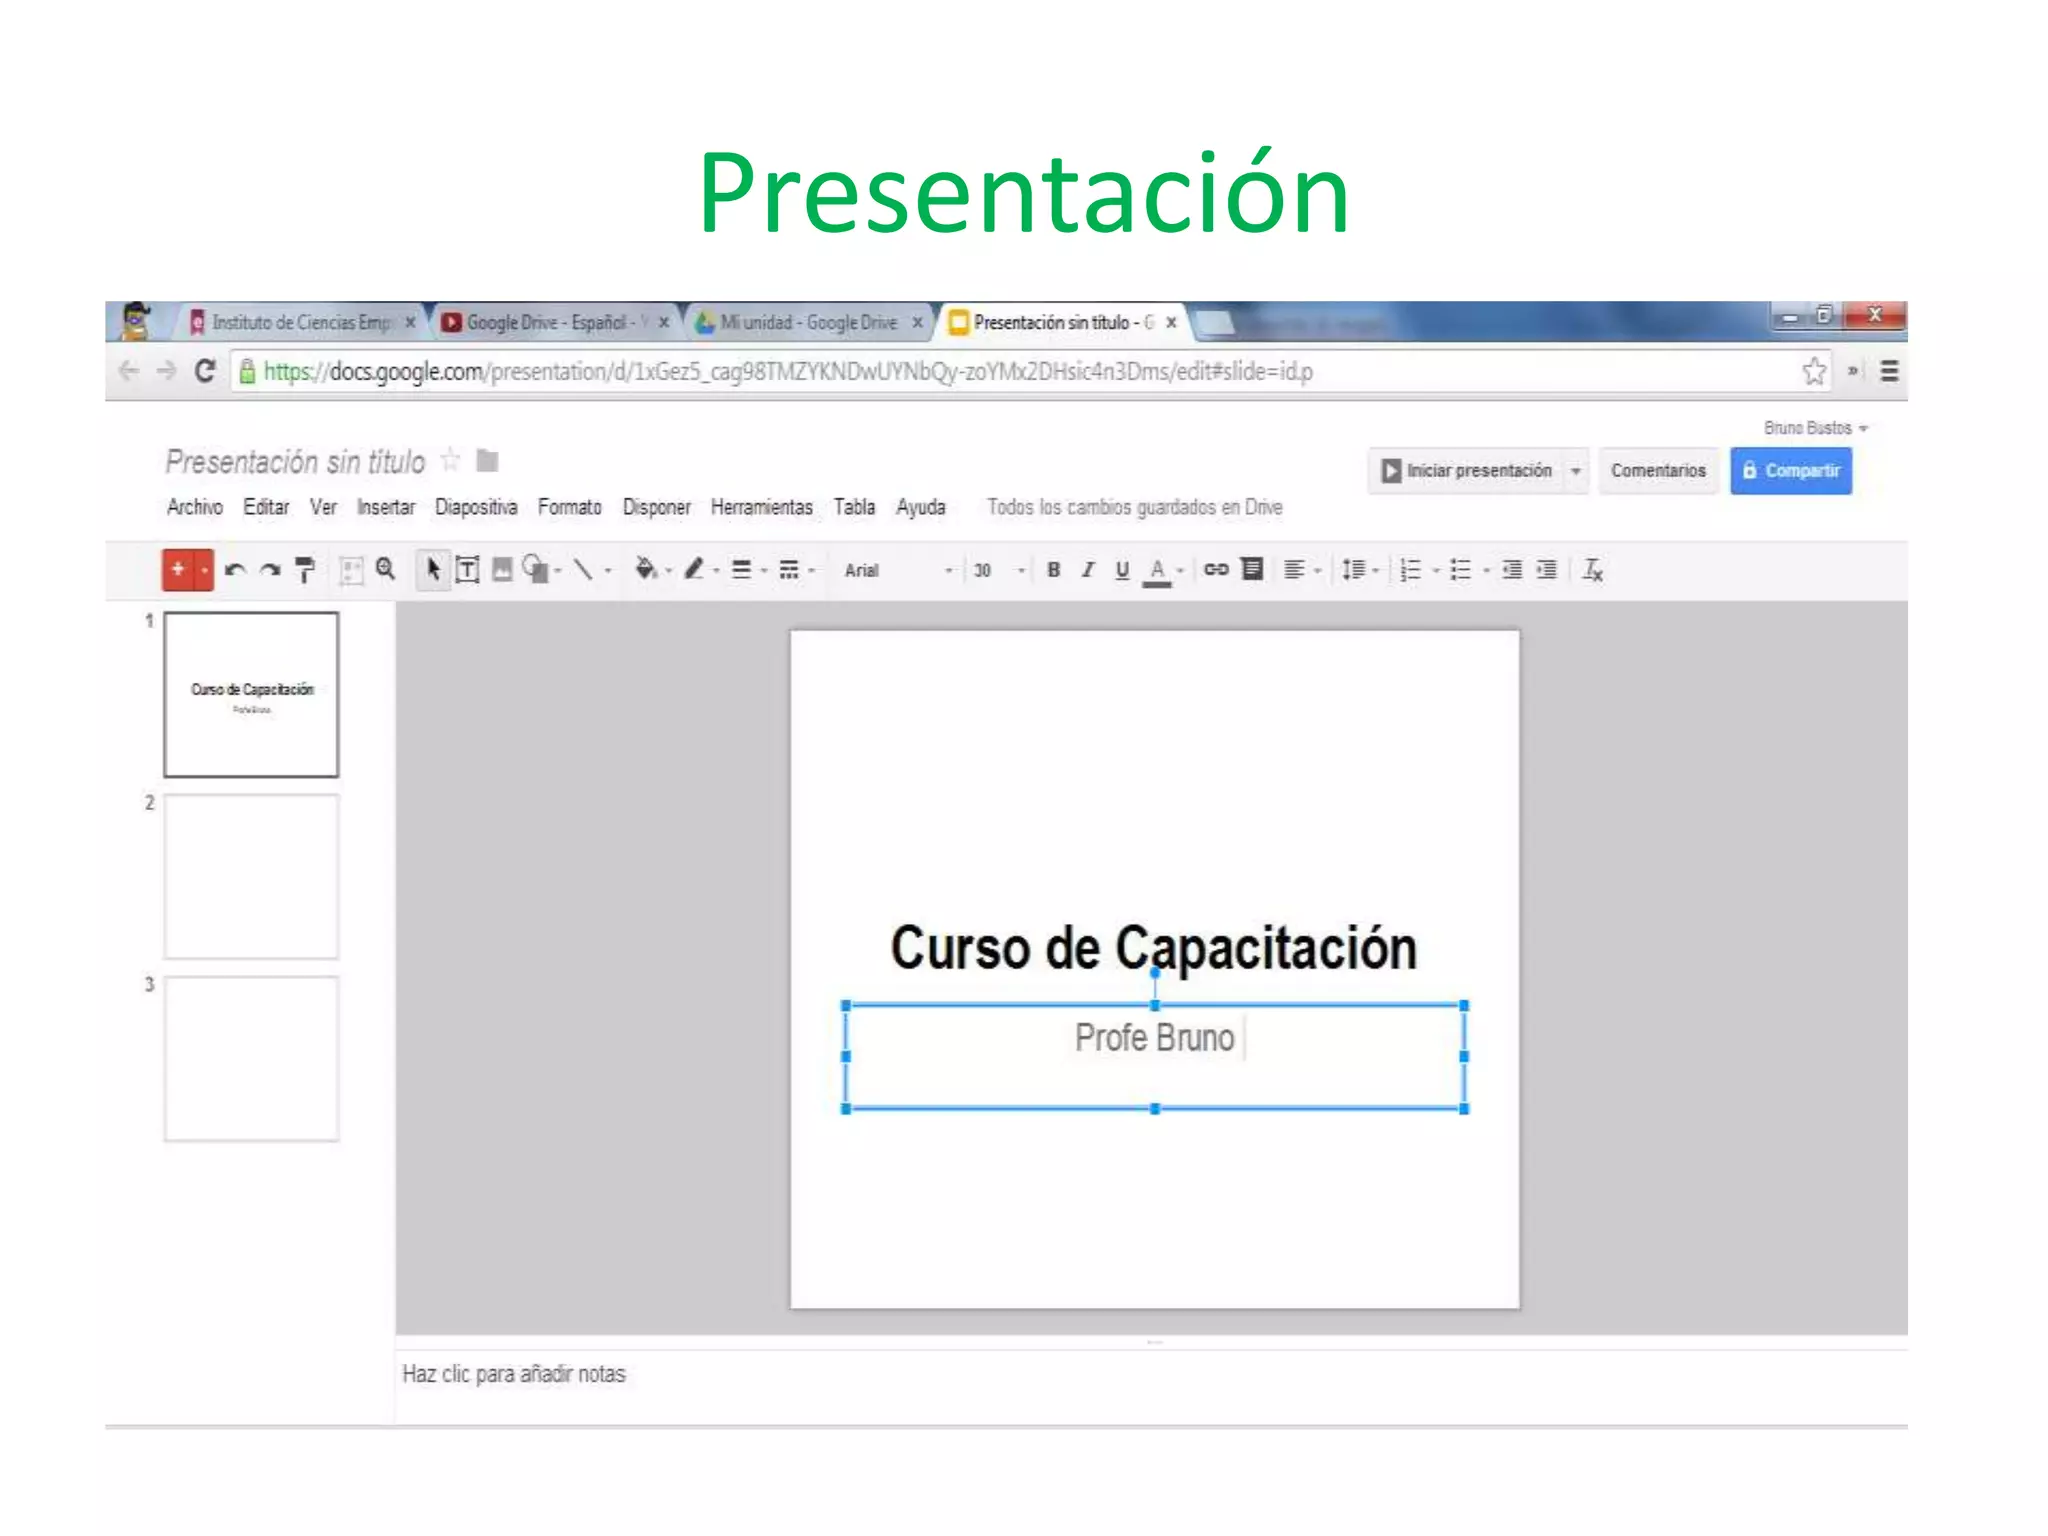This screenshot has height=1536, width=2048.
Task: Switch to the Instituto de Ciencias Emp tab
Action: 301,322
